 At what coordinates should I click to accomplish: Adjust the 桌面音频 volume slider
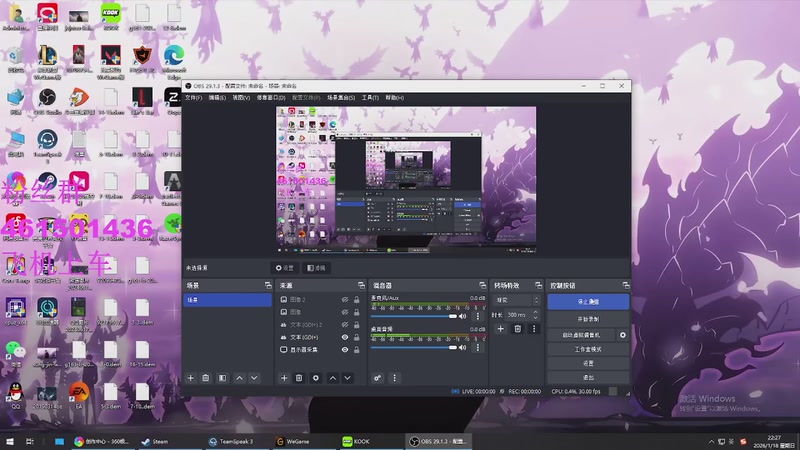(x=414, y=347)
